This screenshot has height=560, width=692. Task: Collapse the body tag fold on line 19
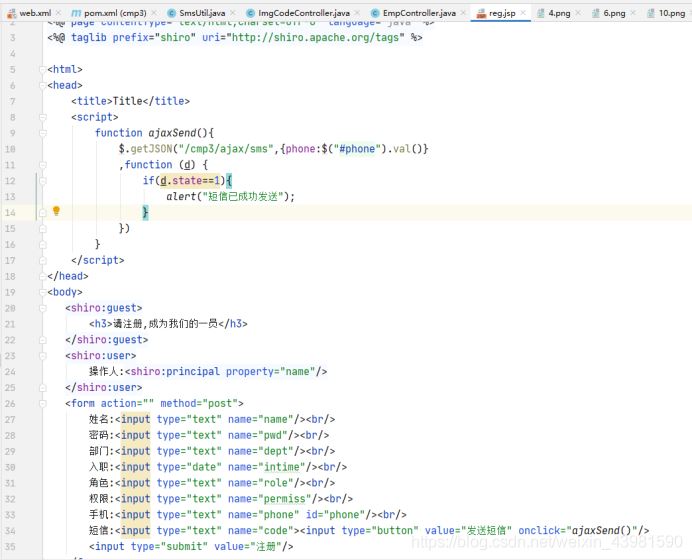click(x=43, y=292)
